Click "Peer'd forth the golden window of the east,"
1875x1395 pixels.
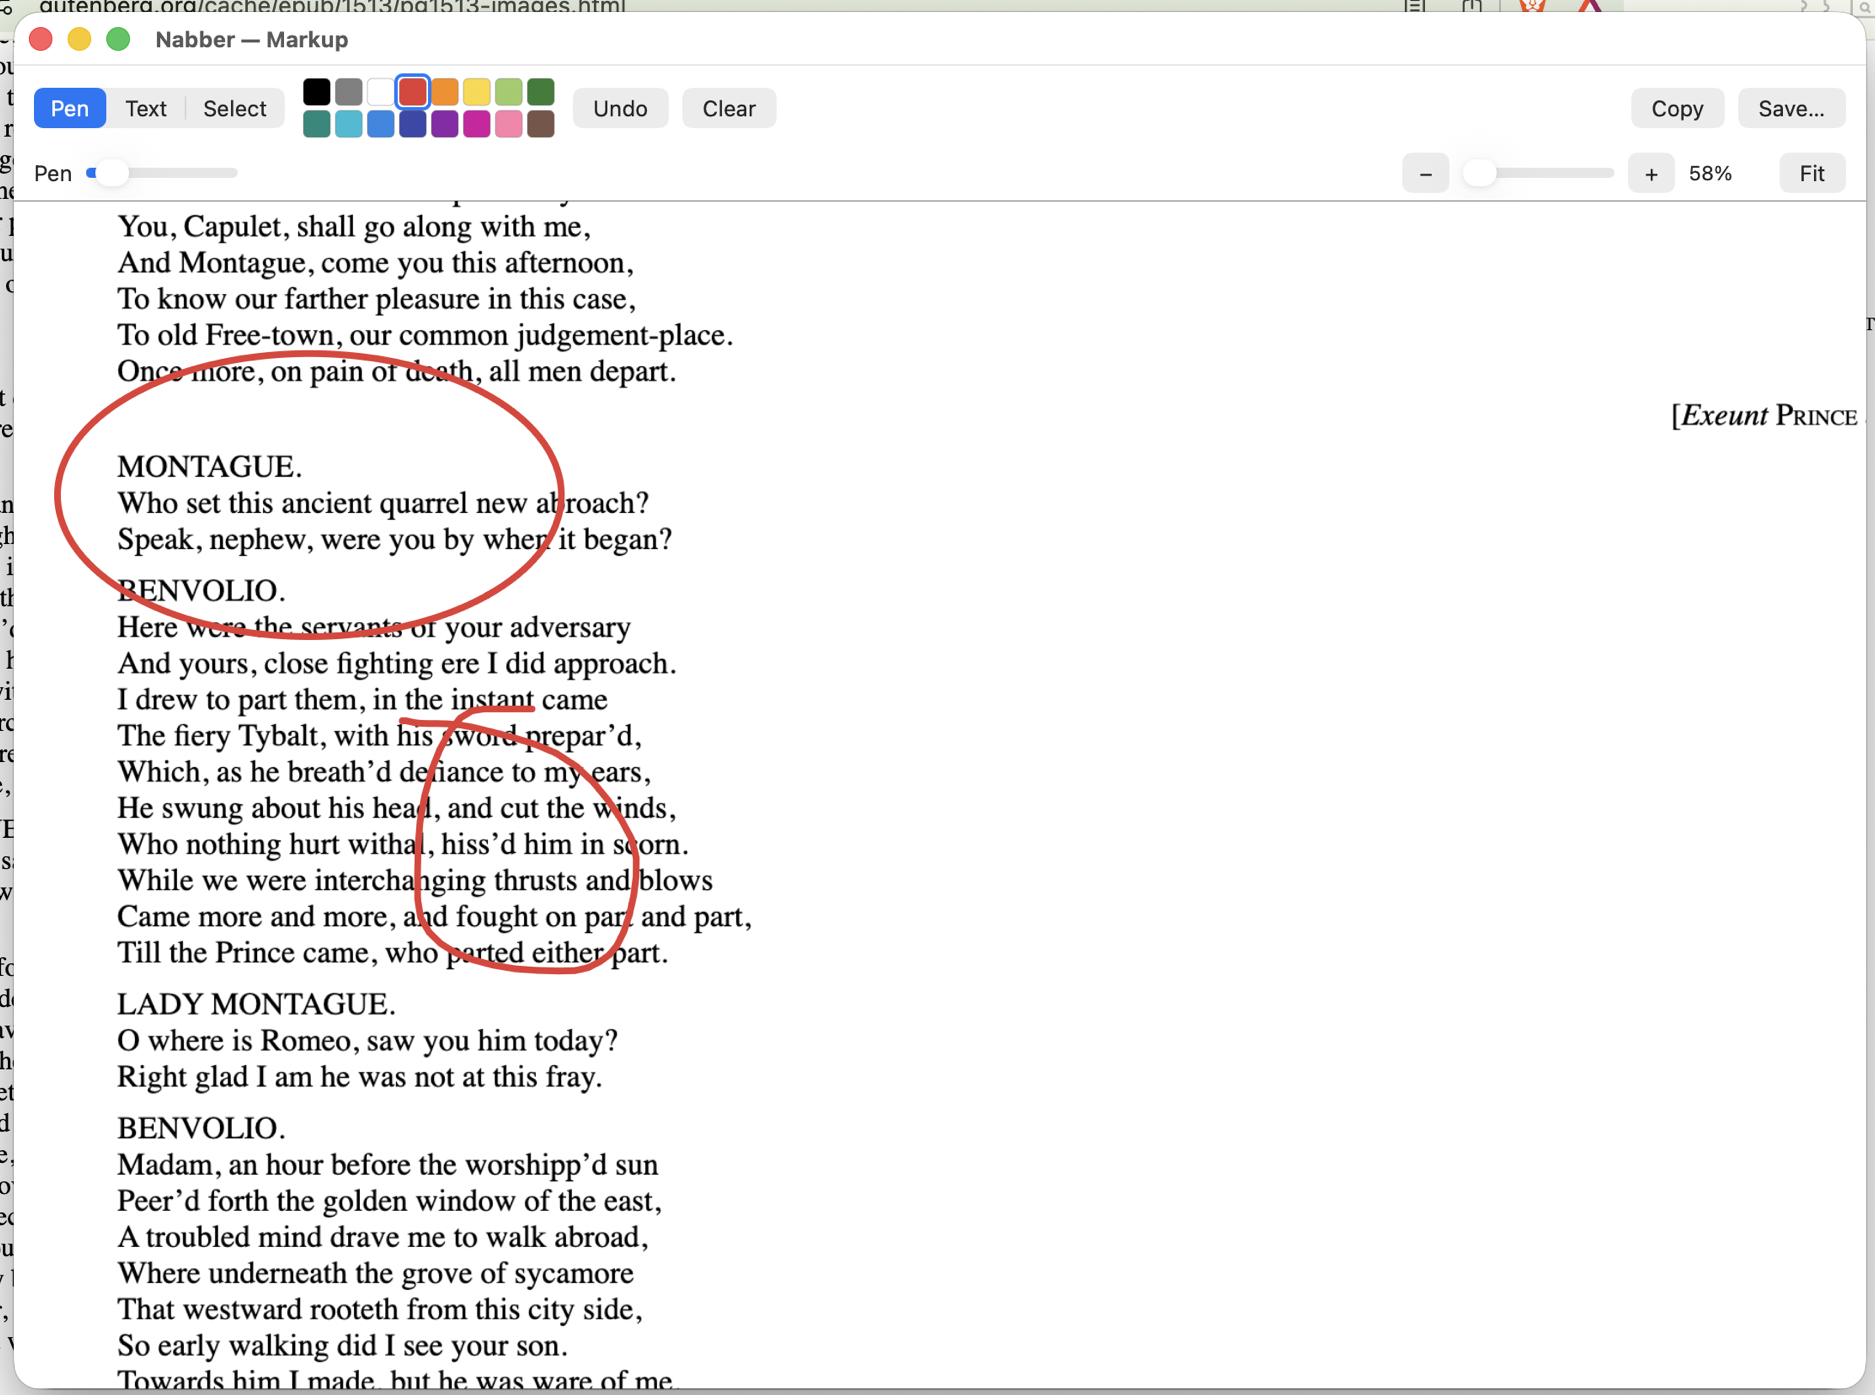click(390, 1200)
